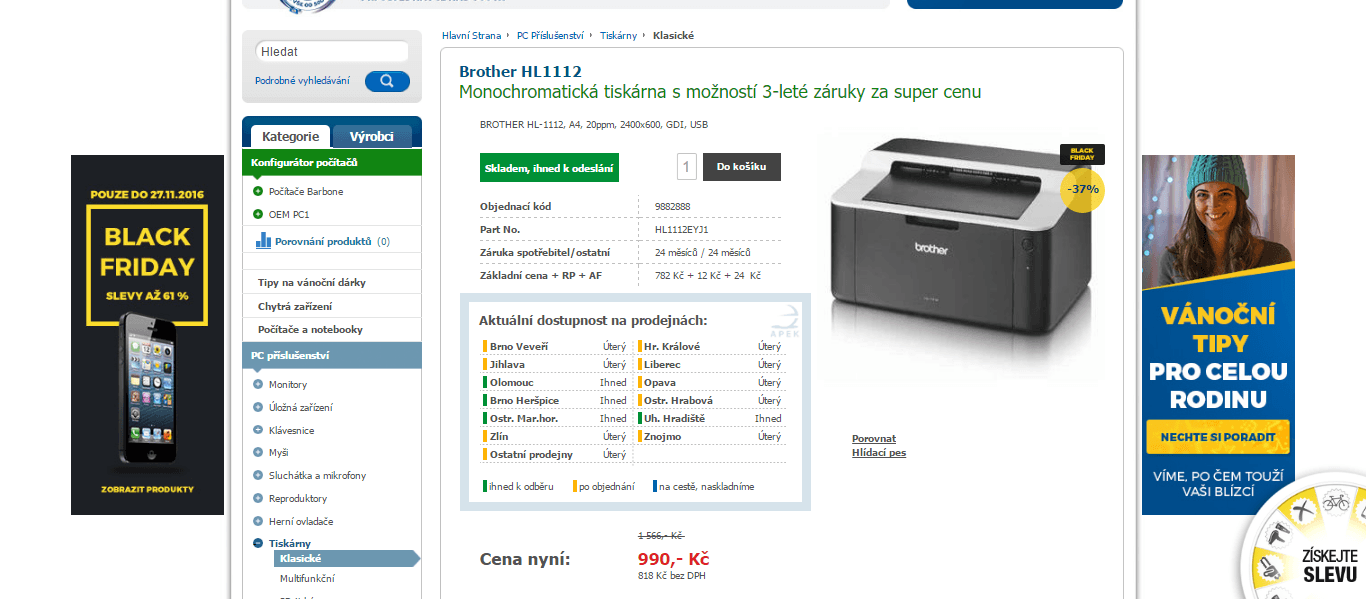This screenshot has width=1366, height=599.
Task: Expand Počítače Barbone green plus icon
Action: (258, 191)
